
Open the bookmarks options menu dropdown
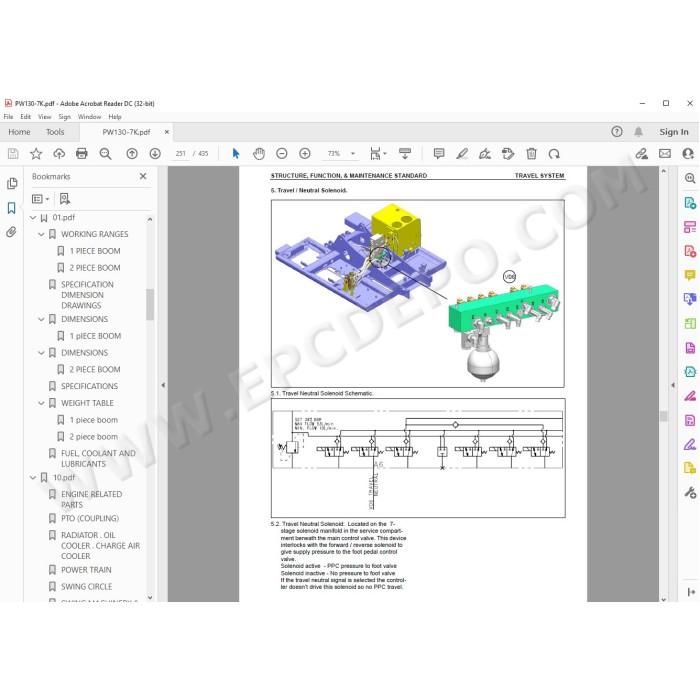pyautogui.click(x=40, y=199)
